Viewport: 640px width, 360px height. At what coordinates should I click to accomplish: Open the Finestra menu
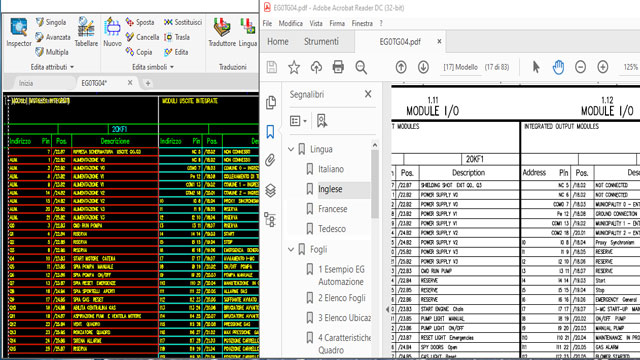pyautogui.click(x=362, y=24)
